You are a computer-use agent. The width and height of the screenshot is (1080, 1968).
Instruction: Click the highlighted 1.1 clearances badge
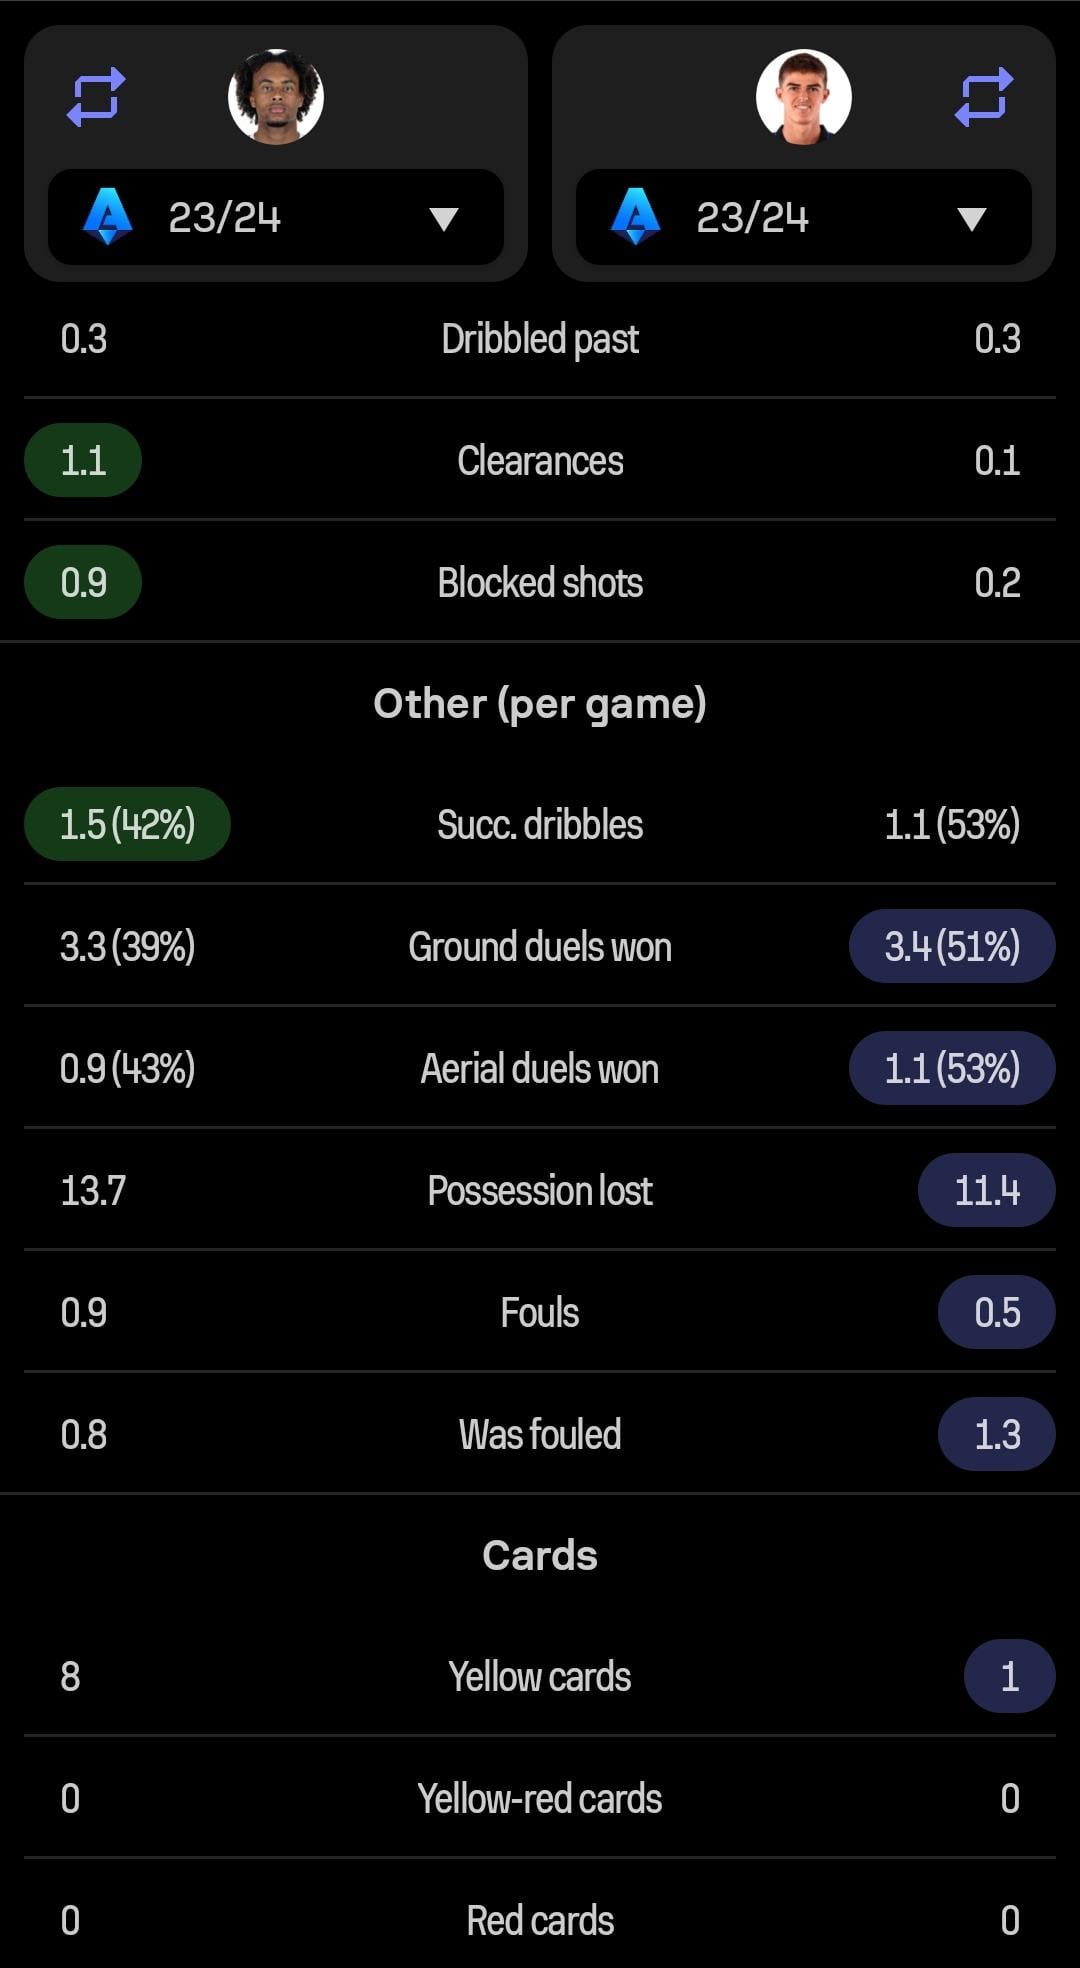tap(83, 461)
